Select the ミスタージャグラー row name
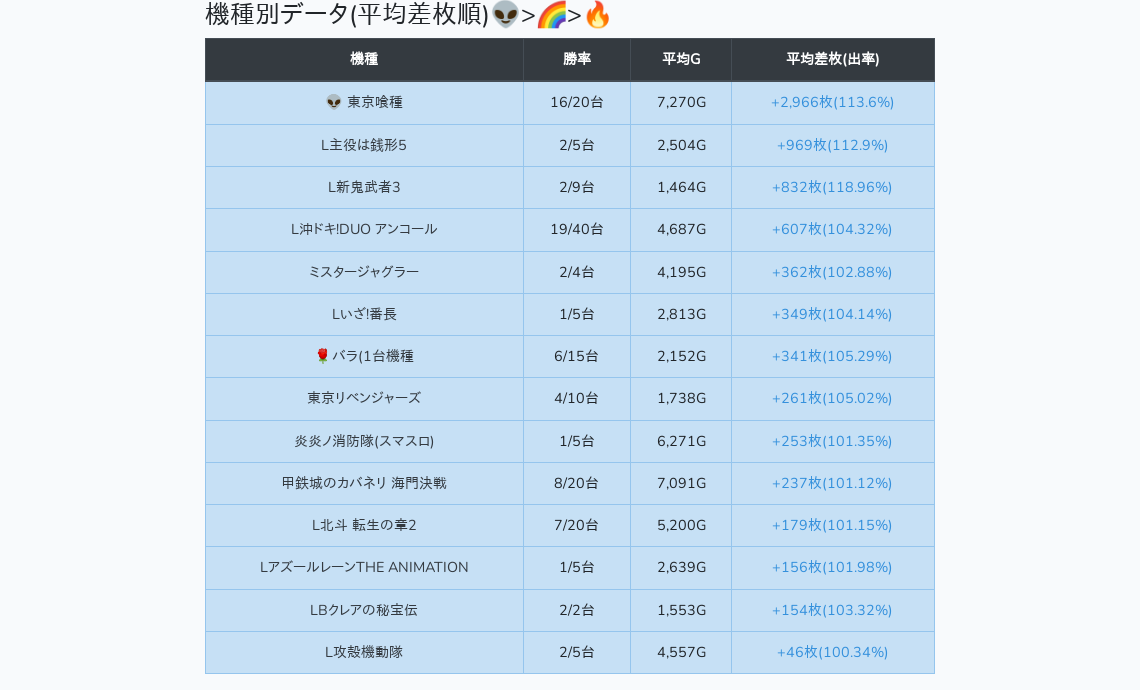 tap(364, 272)
